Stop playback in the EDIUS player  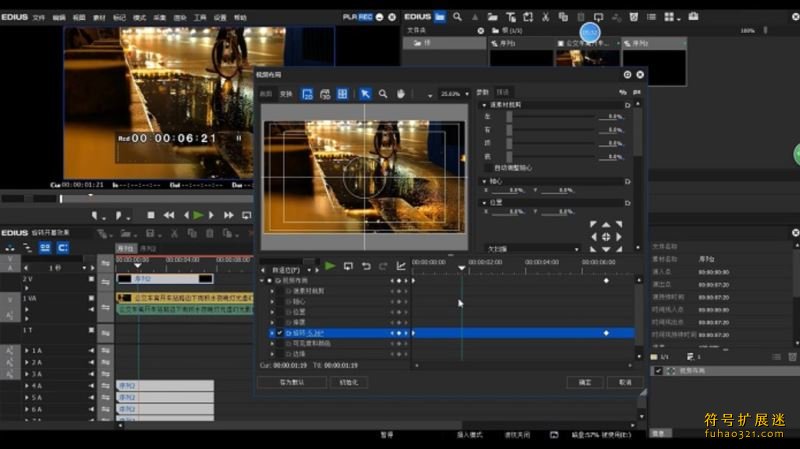click(x=151, y=215)
